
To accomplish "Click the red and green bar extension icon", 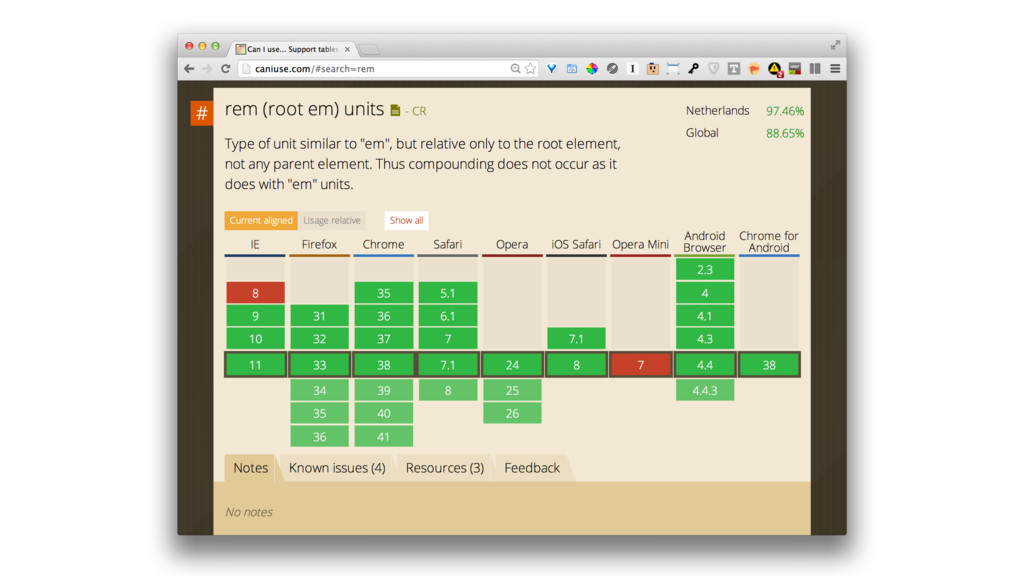I will click(x=795, y=69).
